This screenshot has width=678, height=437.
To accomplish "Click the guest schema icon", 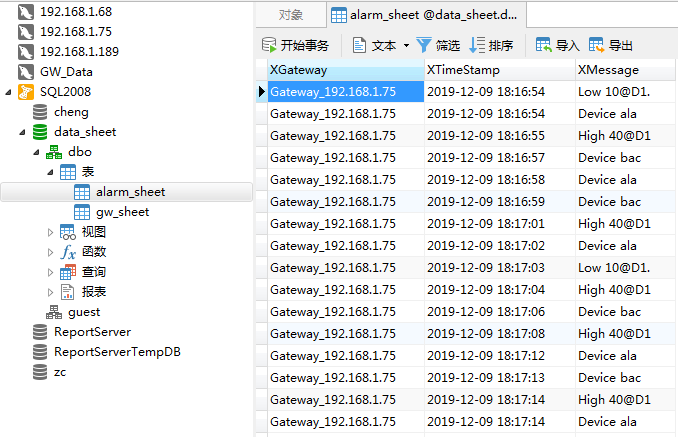I will click(x=54, y=312).
